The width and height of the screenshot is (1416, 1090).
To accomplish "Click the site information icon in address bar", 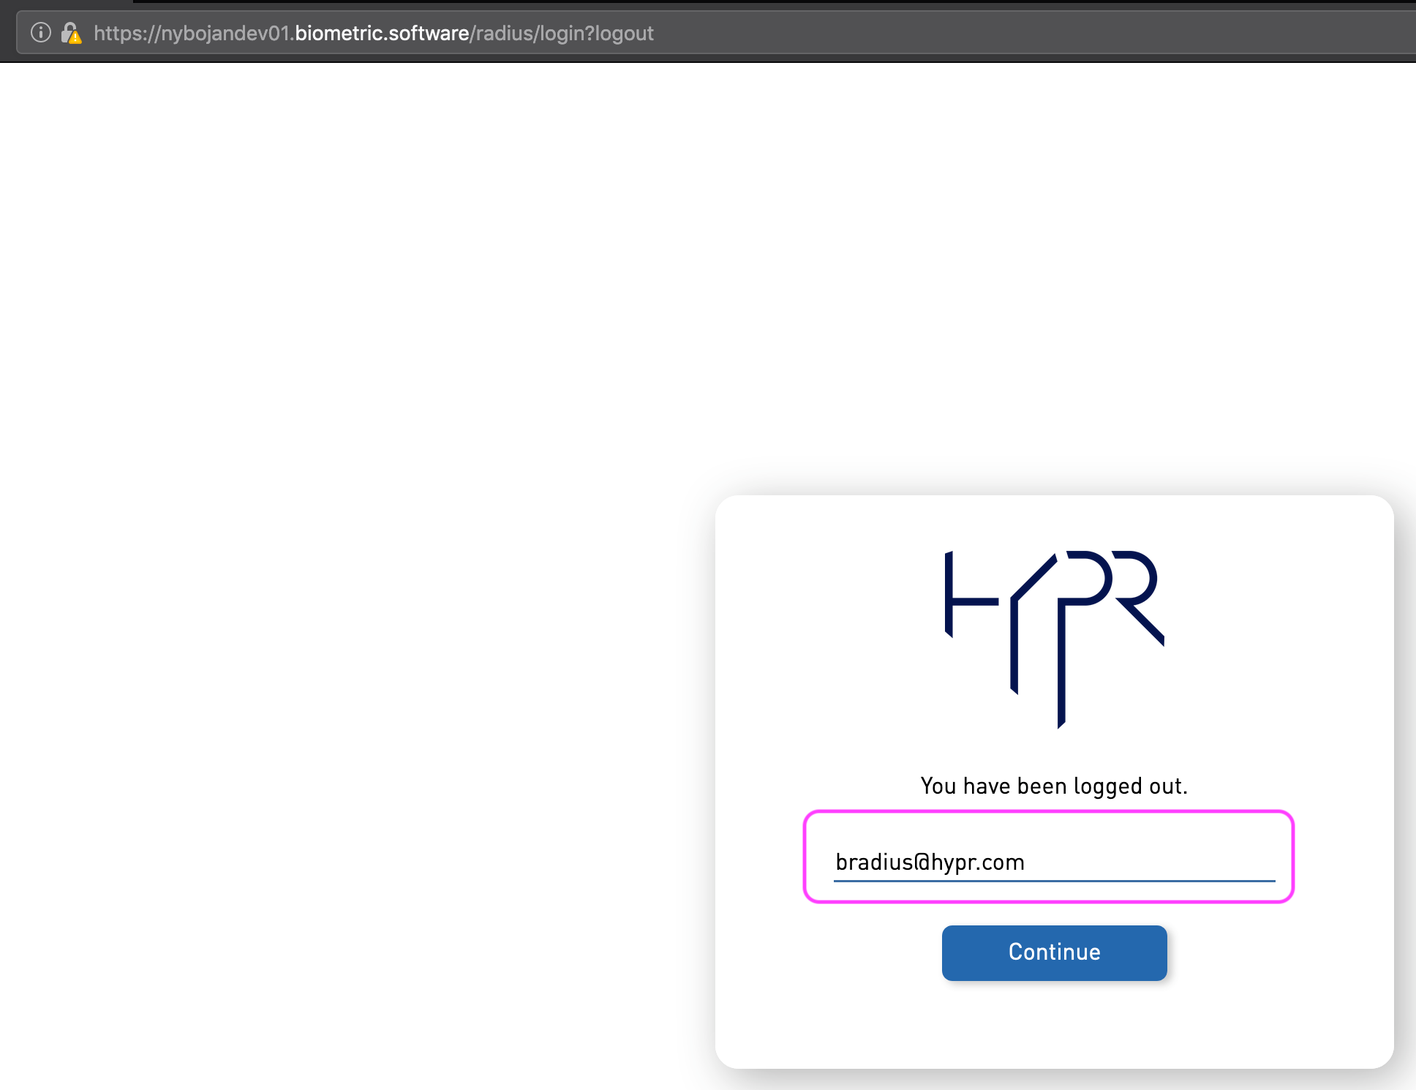I will (41, 33).
